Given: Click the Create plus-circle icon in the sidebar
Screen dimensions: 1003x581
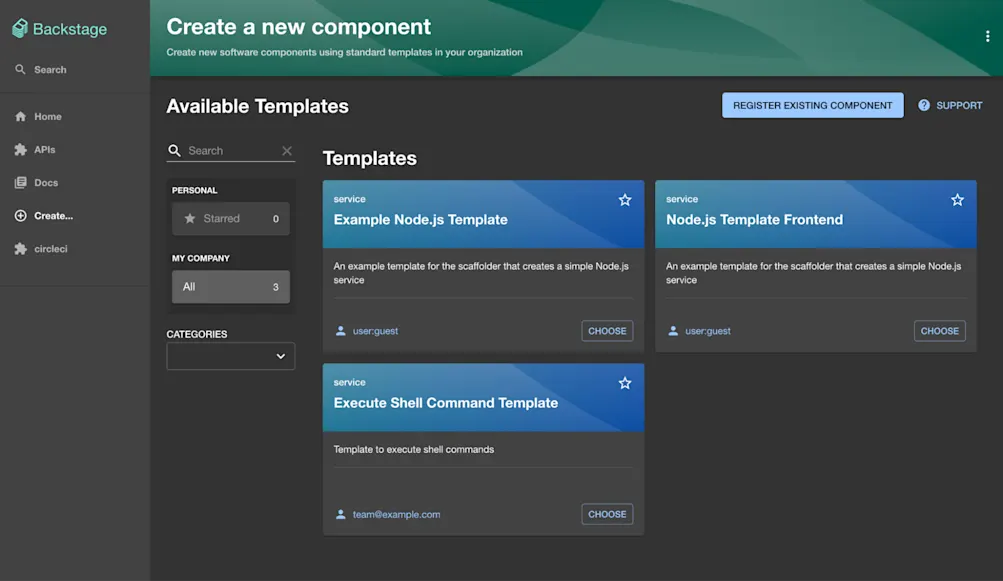Looking at the screenshot, I should click(x=20, y=216).
